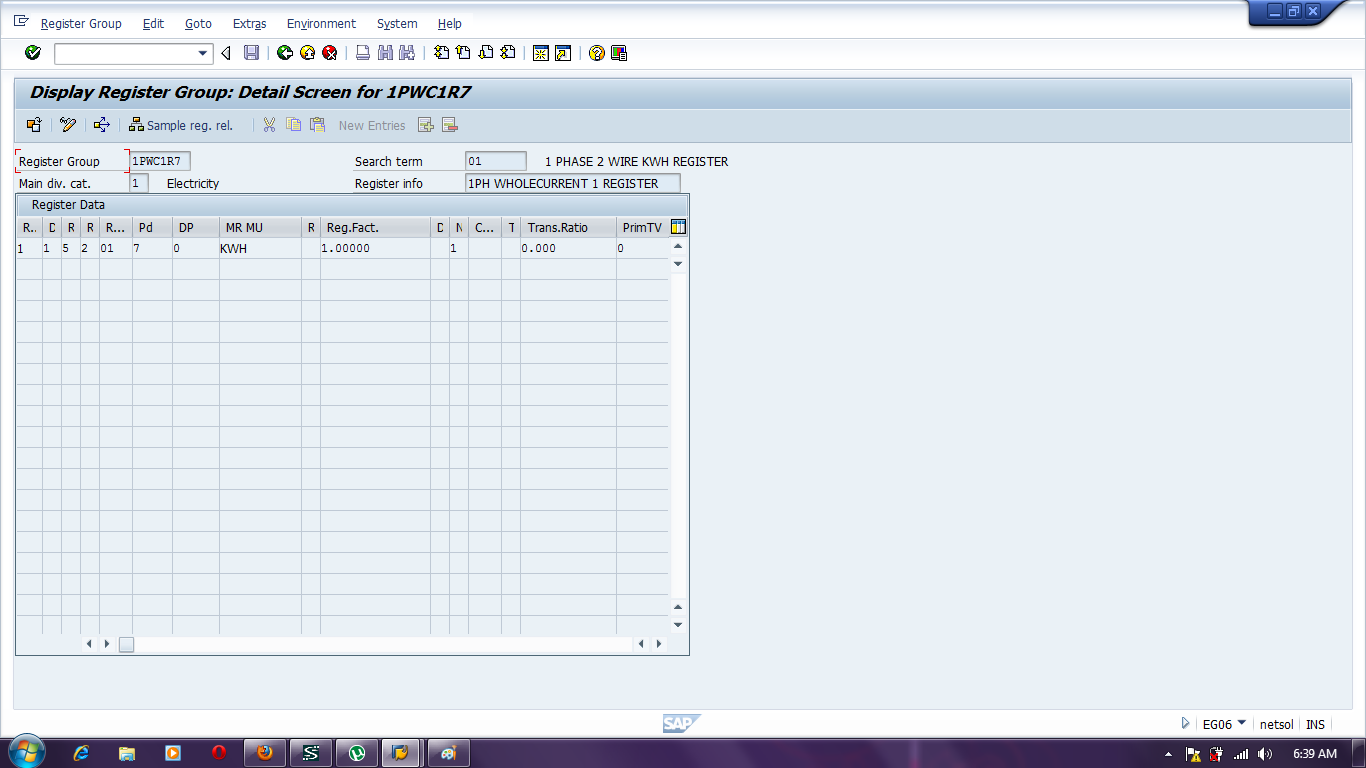Viewport: 1366px width, 768px height.
Task: Click the table vertical scroll up arrow
Action: tap(678, 246)
